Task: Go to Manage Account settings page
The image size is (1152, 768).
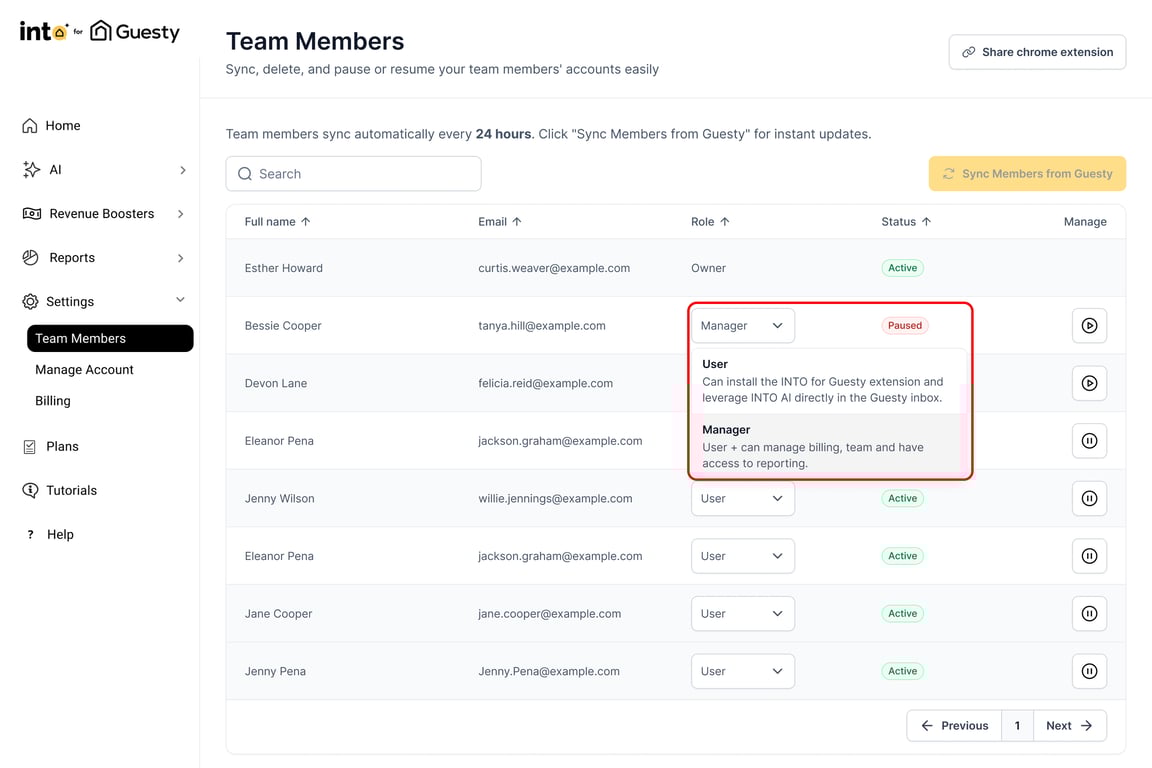Action: tap(84, 370)
